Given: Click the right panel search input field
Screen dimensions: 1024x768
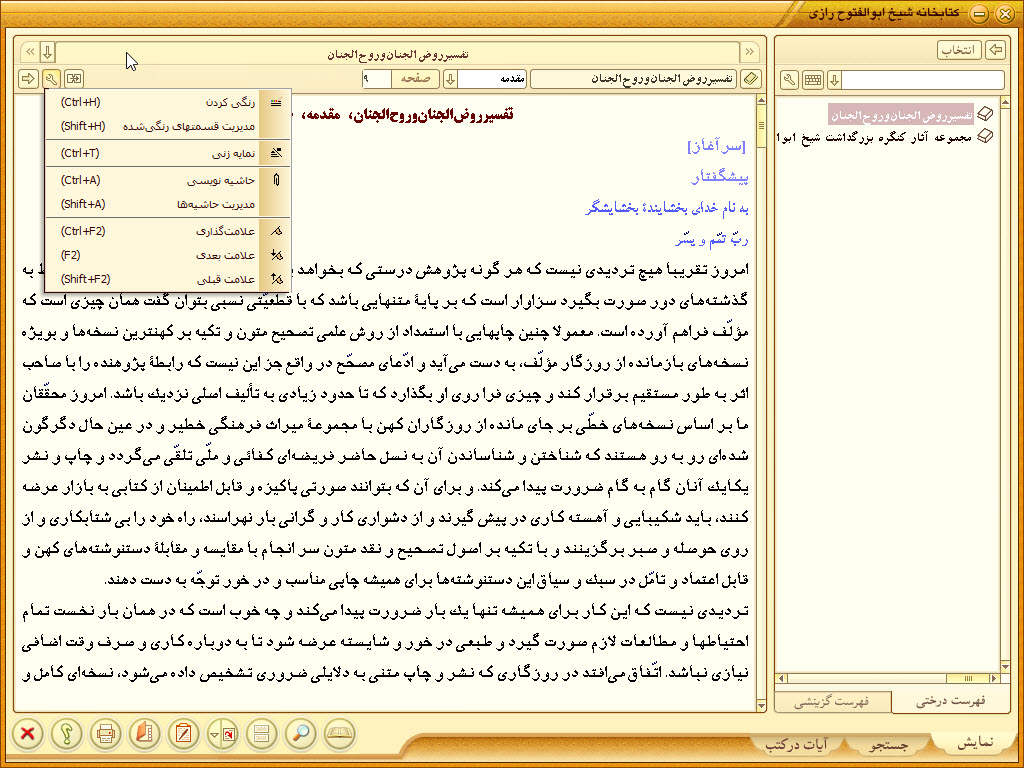Looking at the screenshot, I should coord(923,80).
